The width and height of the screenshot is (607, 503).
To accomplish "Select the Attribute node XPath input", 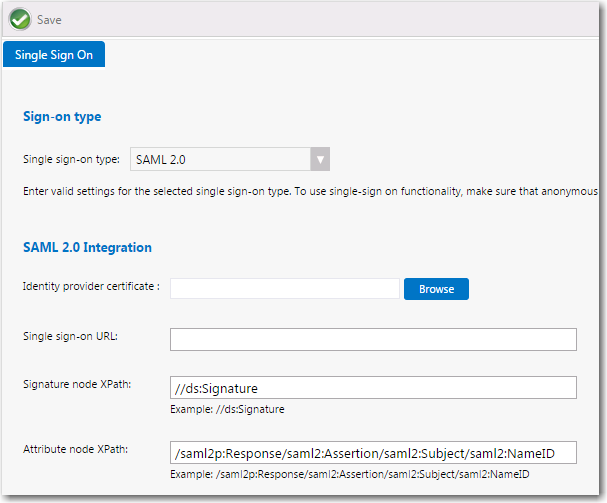I will (x=373, y=453).
